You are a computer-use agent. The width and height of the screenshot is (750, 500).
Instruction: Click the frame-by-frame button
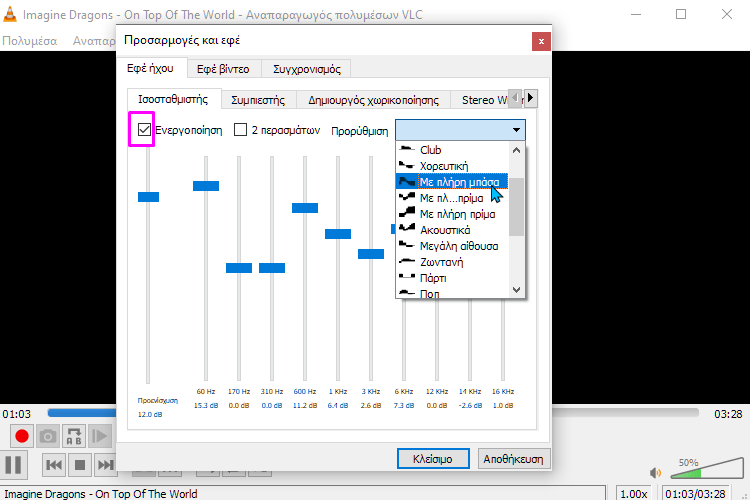pos(99,436)
